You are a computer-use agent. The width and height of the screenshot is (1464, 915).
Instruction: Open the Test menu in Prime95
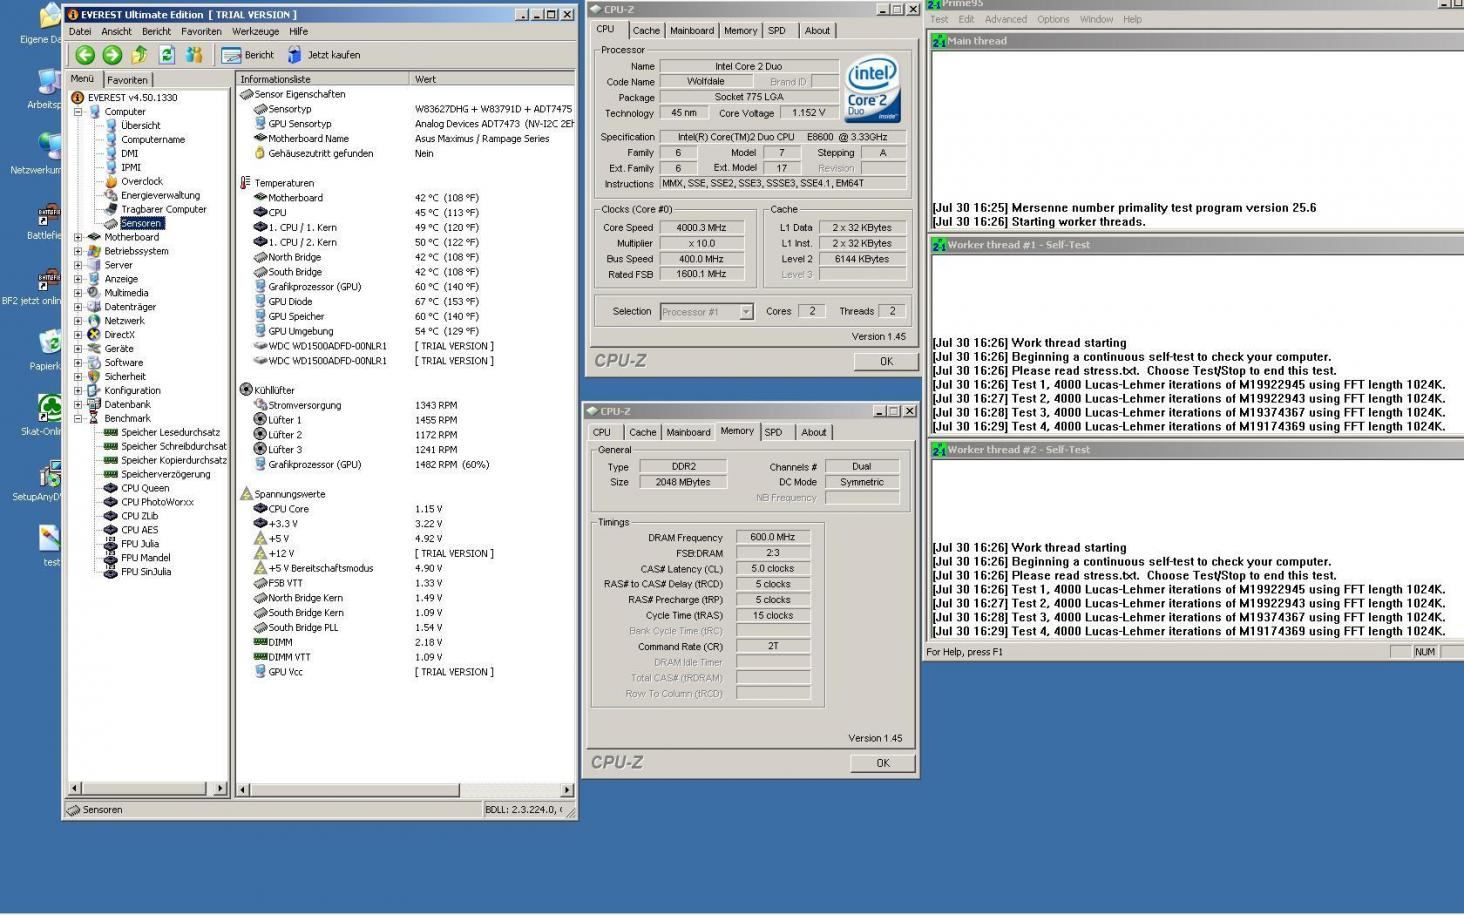[x=939, y=19]
